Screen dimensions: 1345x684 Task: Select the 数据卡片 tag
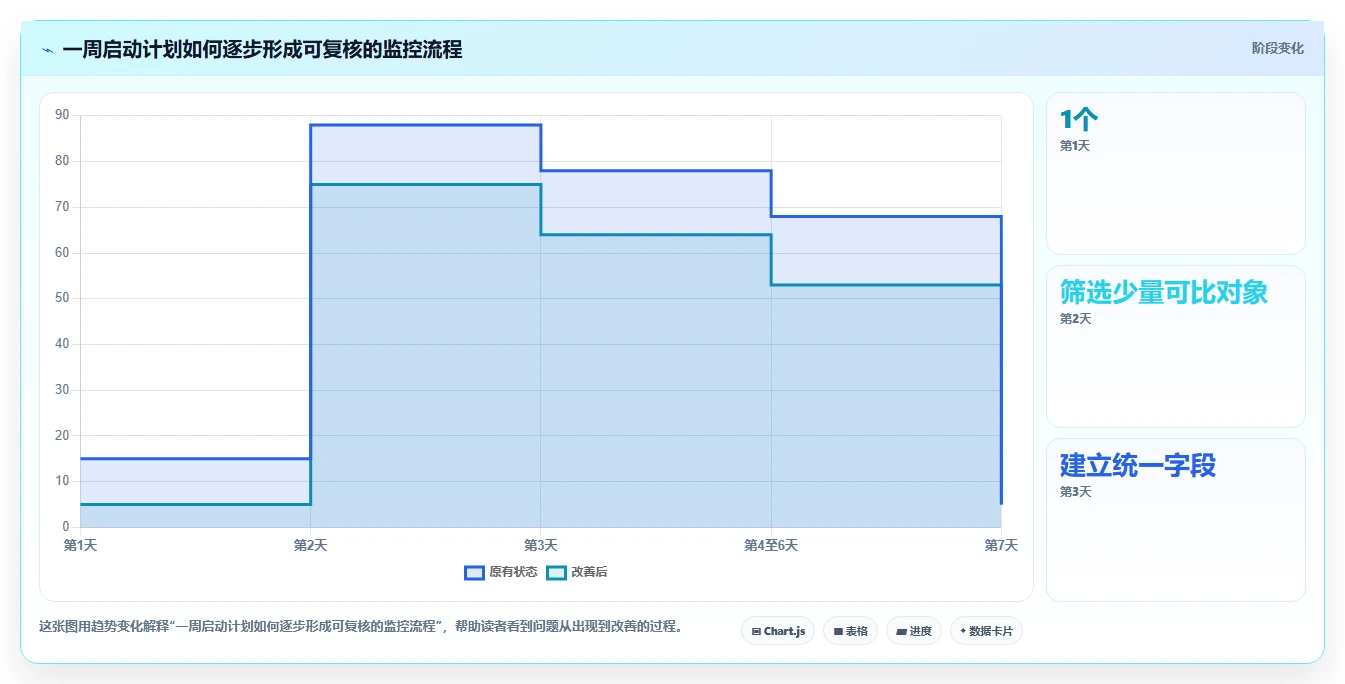coord(986,631)
